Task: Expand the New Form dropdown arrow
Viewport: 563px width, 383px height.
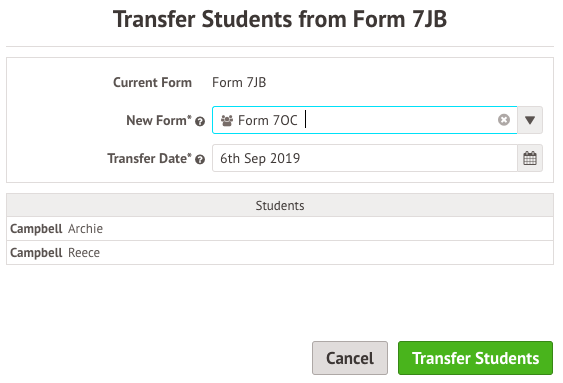Action: (530, 120)
